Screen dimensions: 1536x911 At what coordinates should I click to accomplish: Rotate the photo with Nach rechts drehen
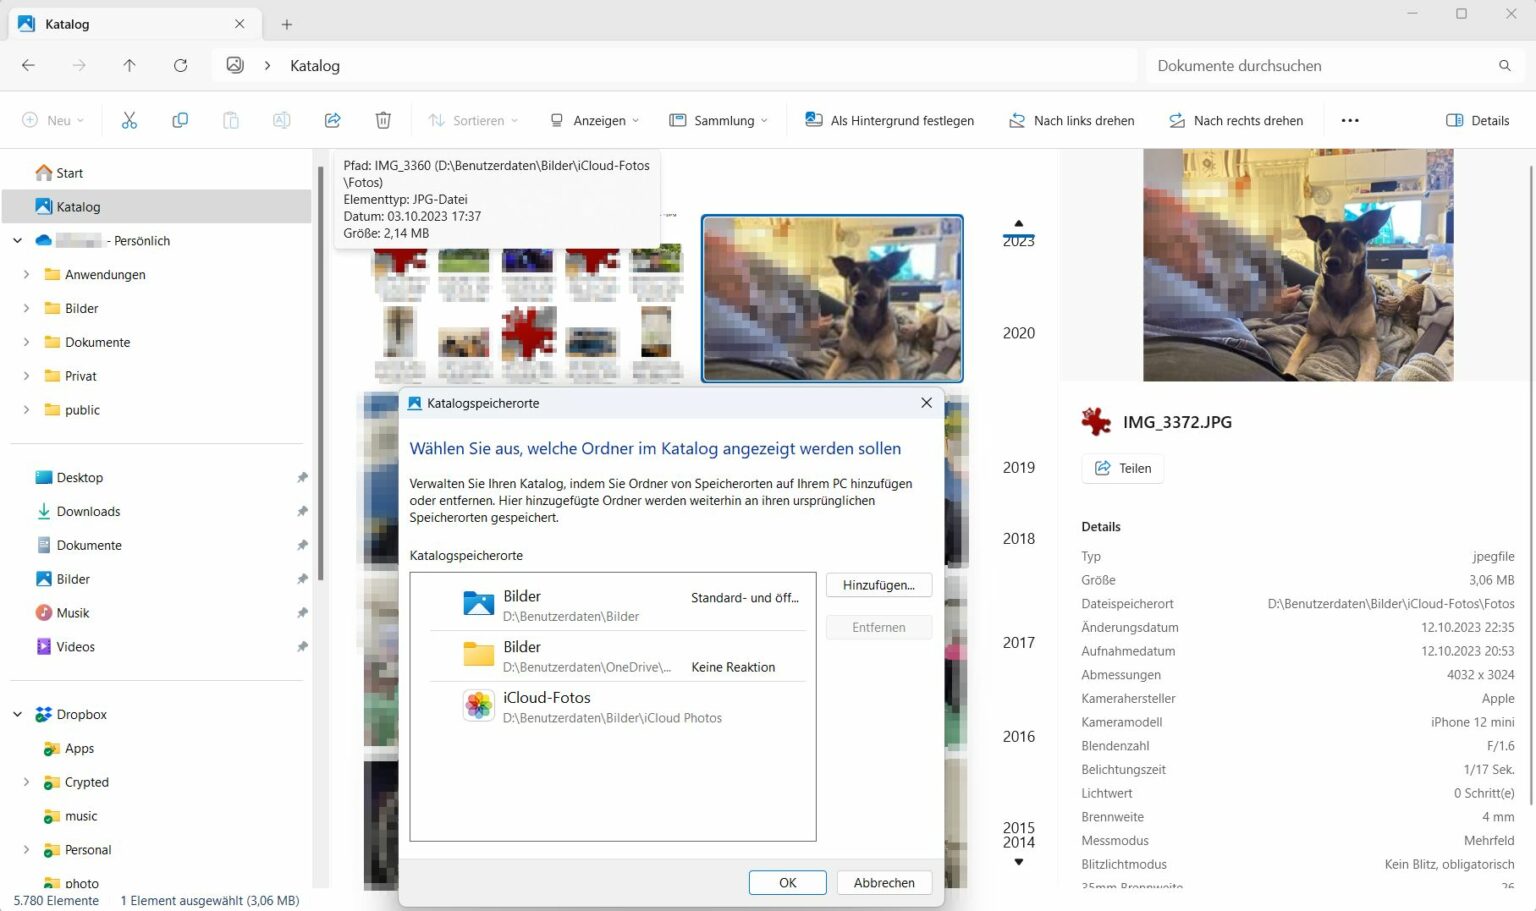coord(1236,120)
